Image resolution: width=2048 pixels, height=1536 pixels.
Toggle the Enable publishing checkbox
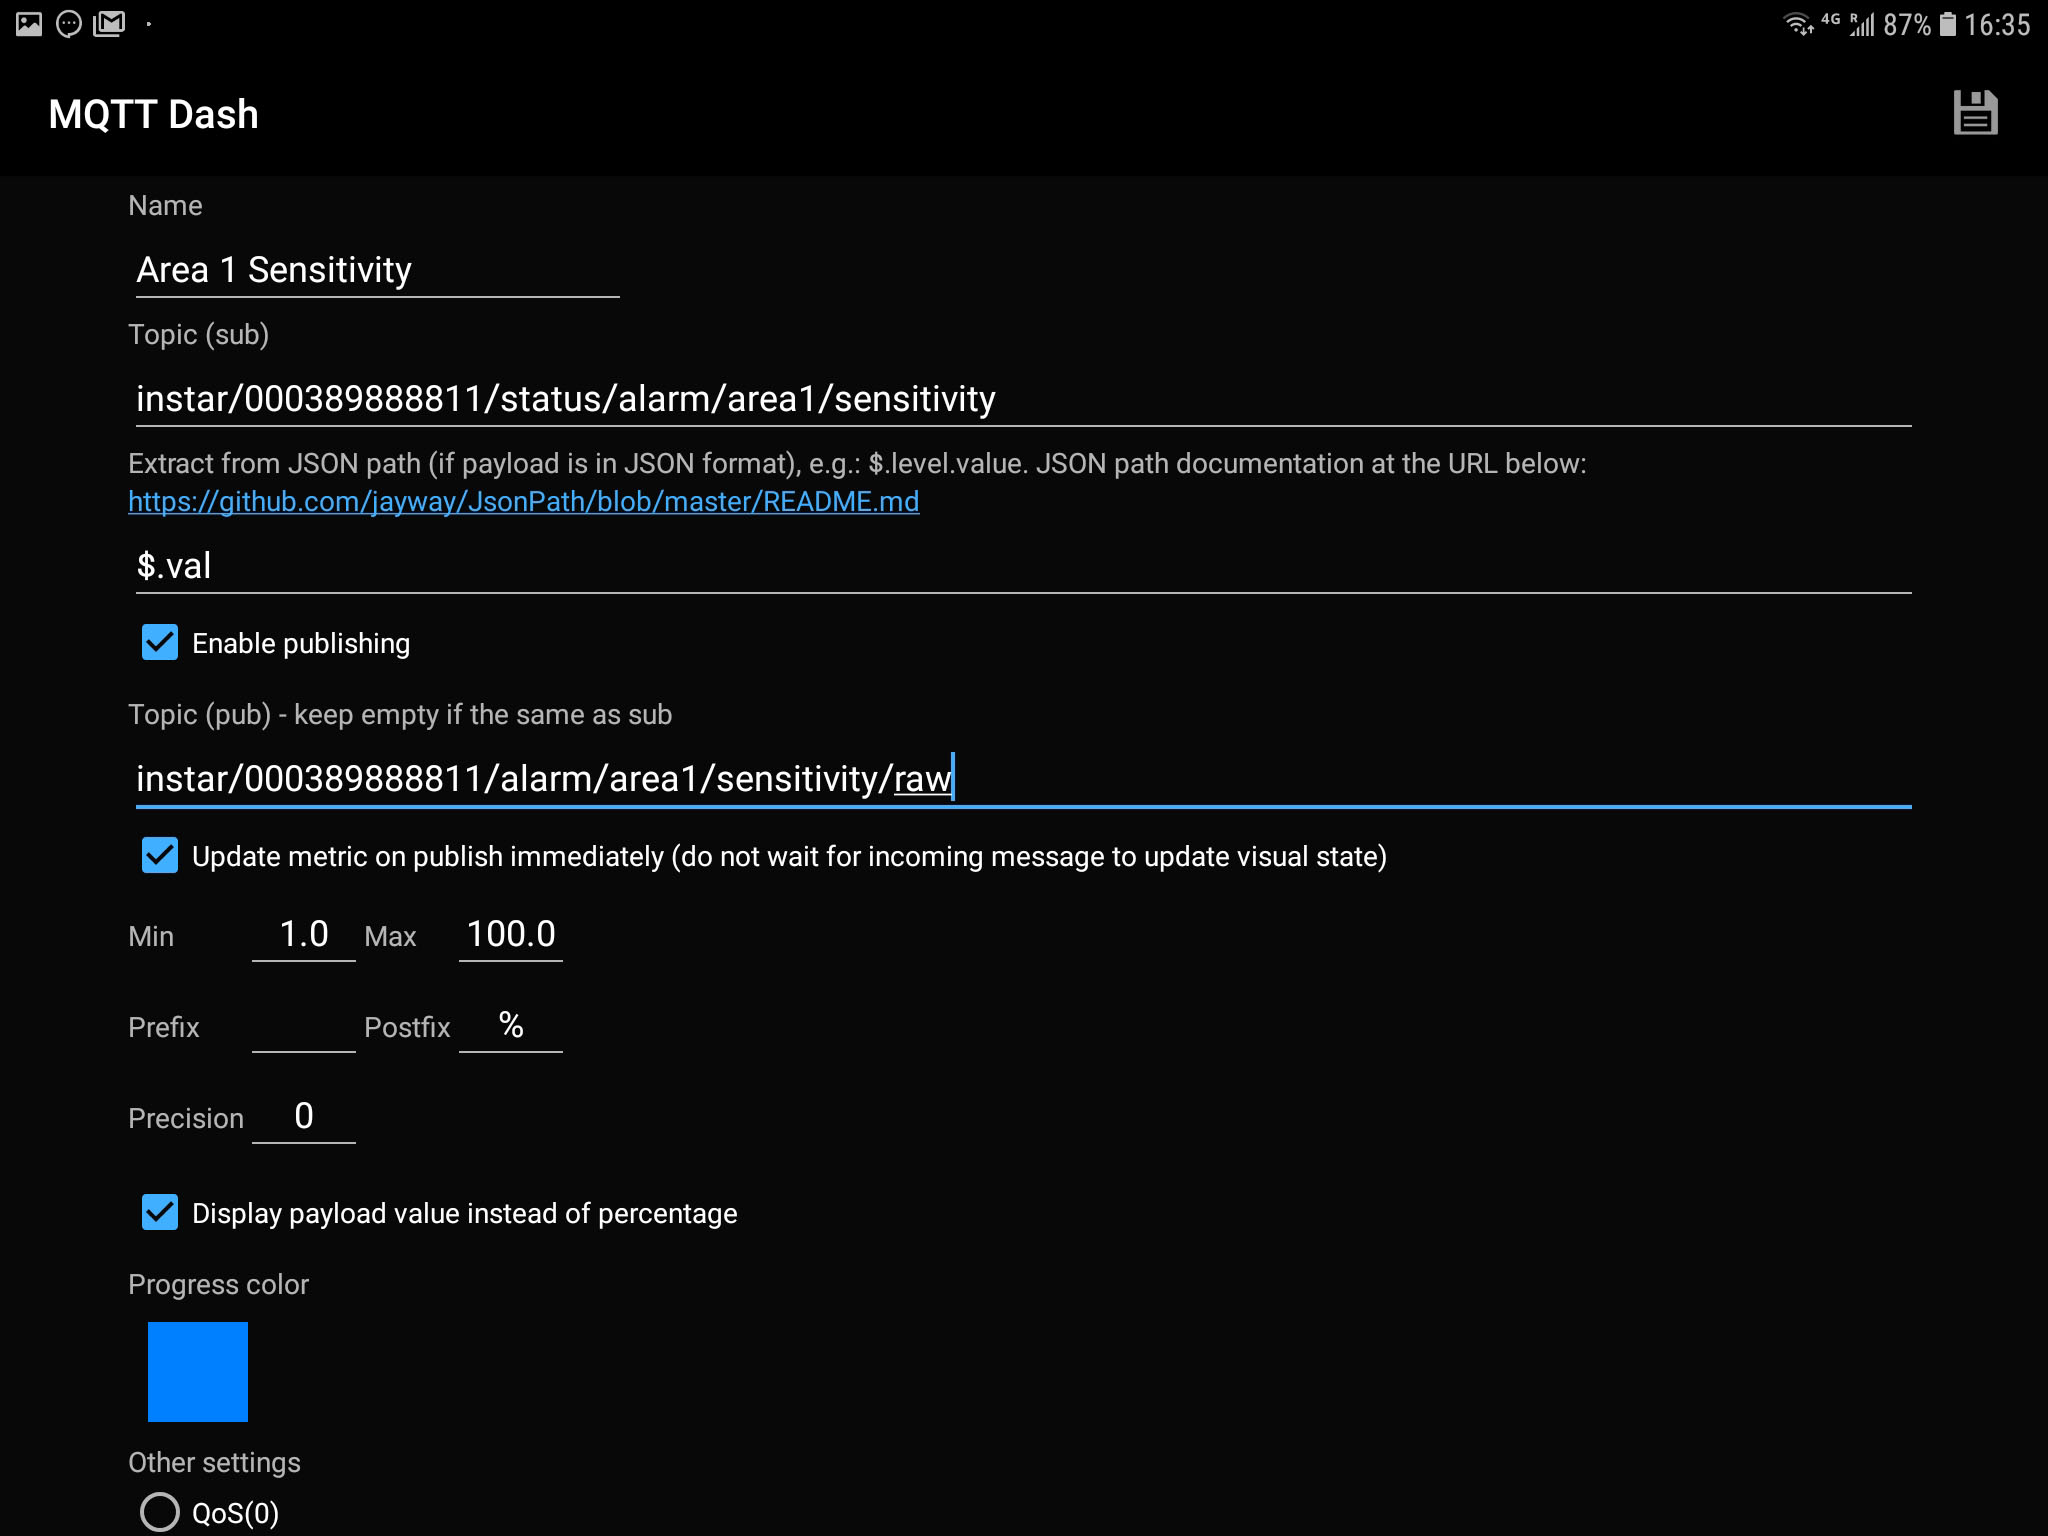click(x=160, y=643)
